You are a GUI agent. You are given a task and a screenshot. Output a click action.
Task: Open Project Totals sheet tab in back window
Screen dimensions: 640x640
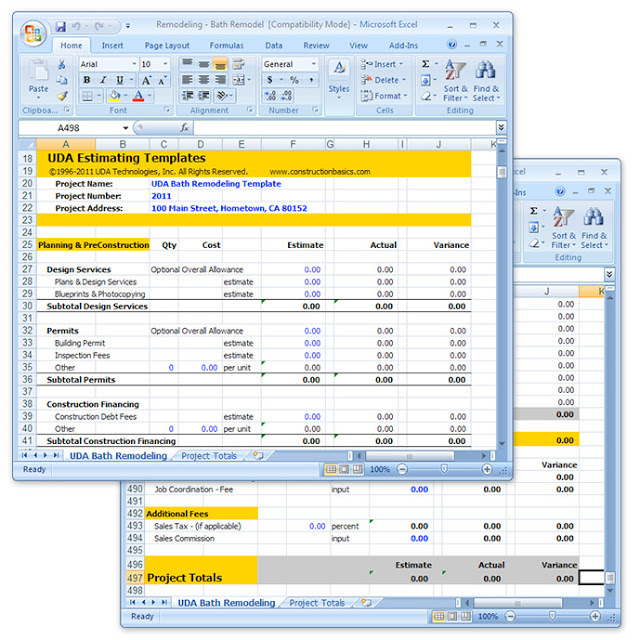(317, 602)
